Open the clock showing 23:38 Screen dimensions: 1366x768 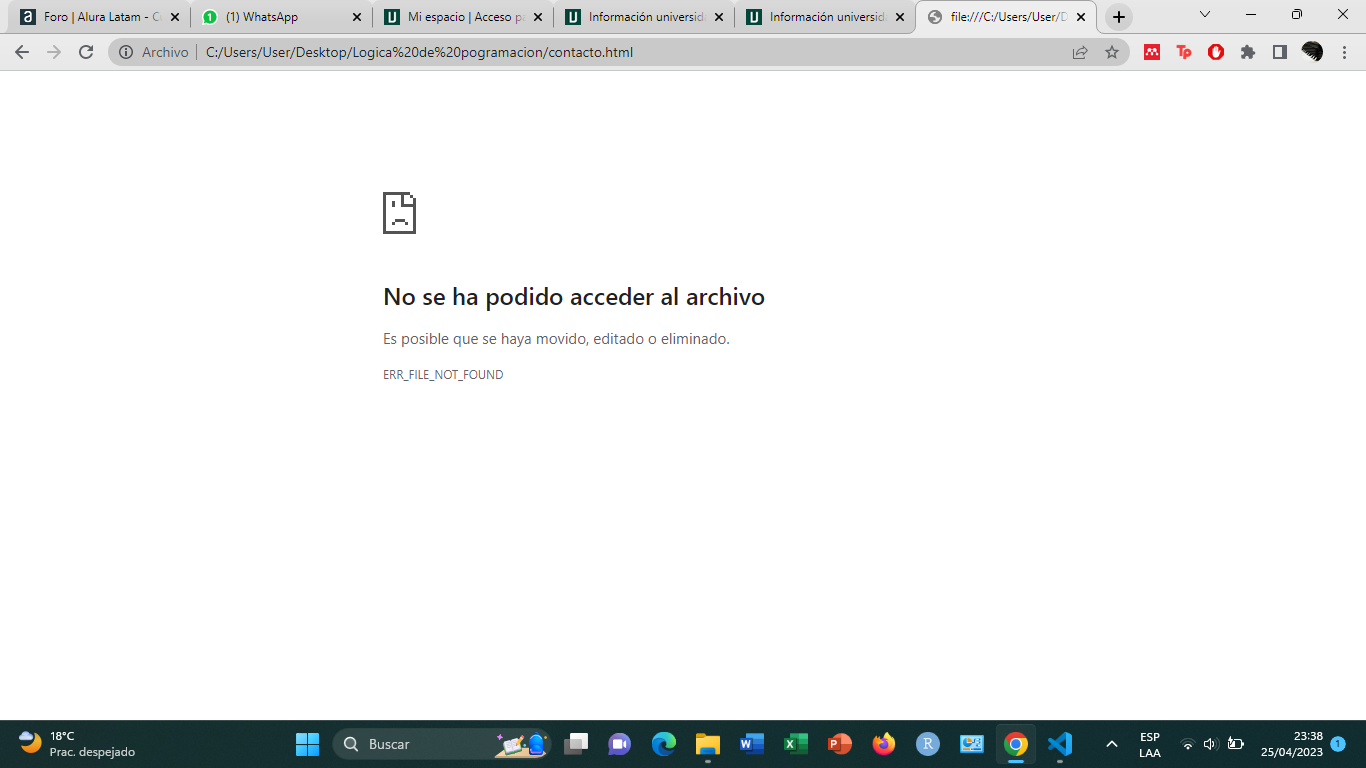tap(1291, 744)
